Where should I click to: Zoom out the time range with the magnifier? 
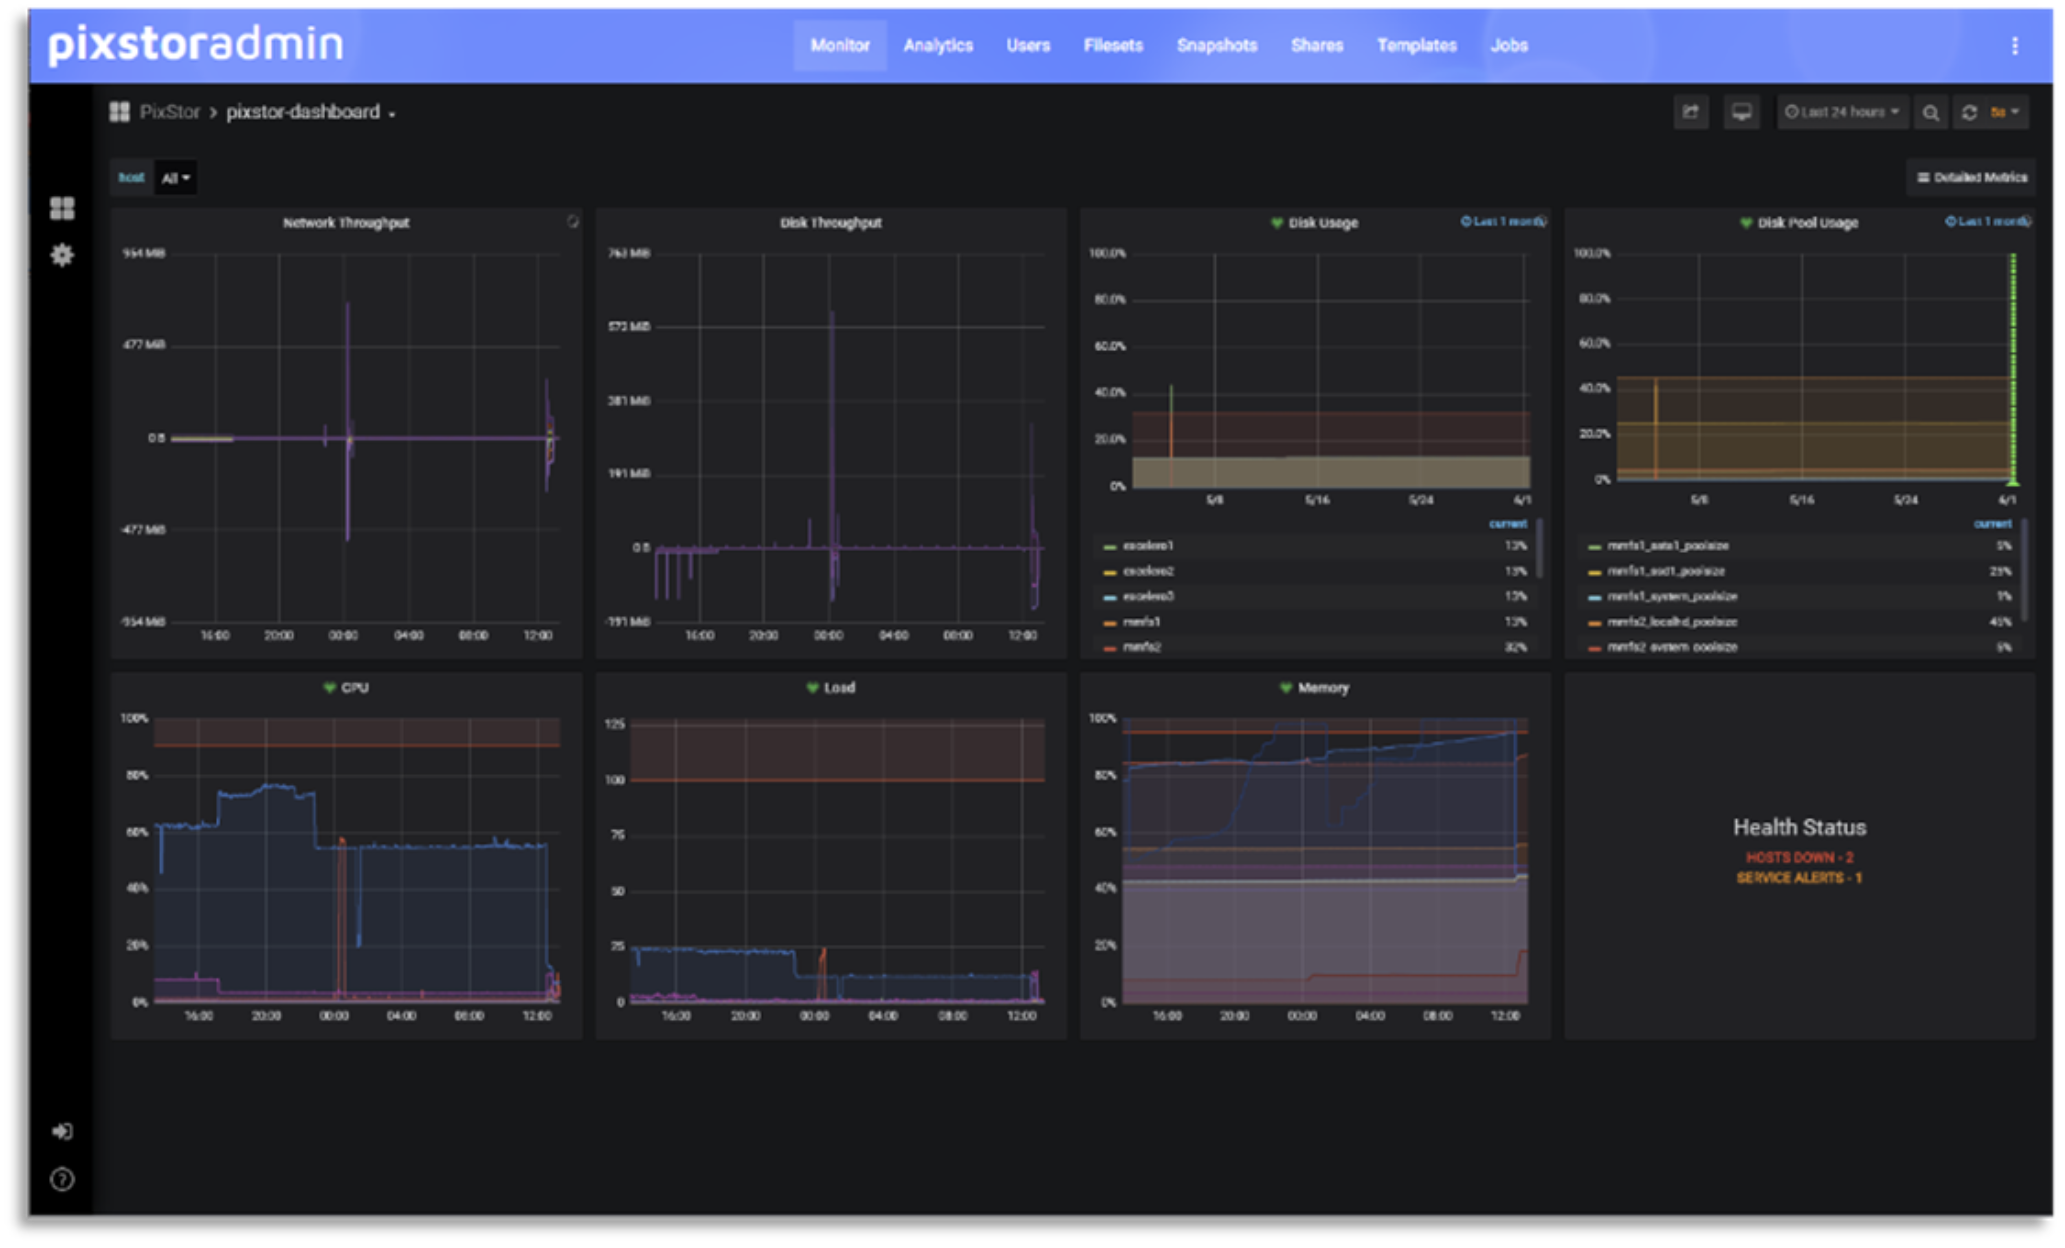tap(1930, 112)
